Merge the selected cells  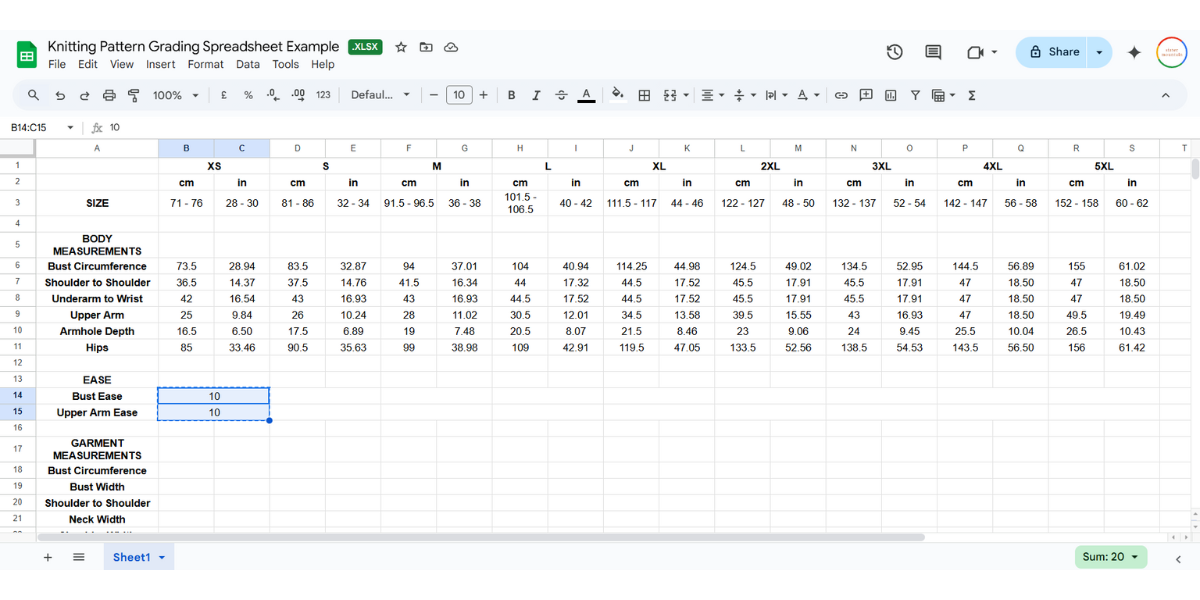670,95
